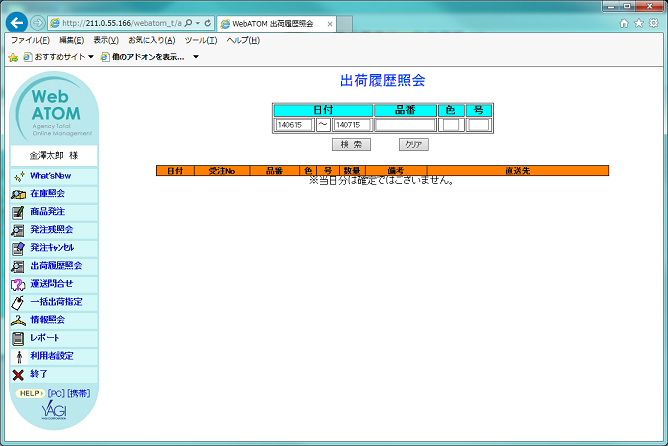
Task: Click the start date field showing 140615
Action: point(294,125)
